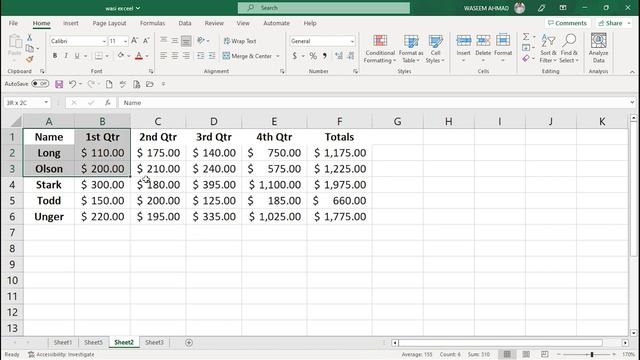Screen dimensions: 640x360
Task: Open Font dialog launcher
Action: [151, 71]
